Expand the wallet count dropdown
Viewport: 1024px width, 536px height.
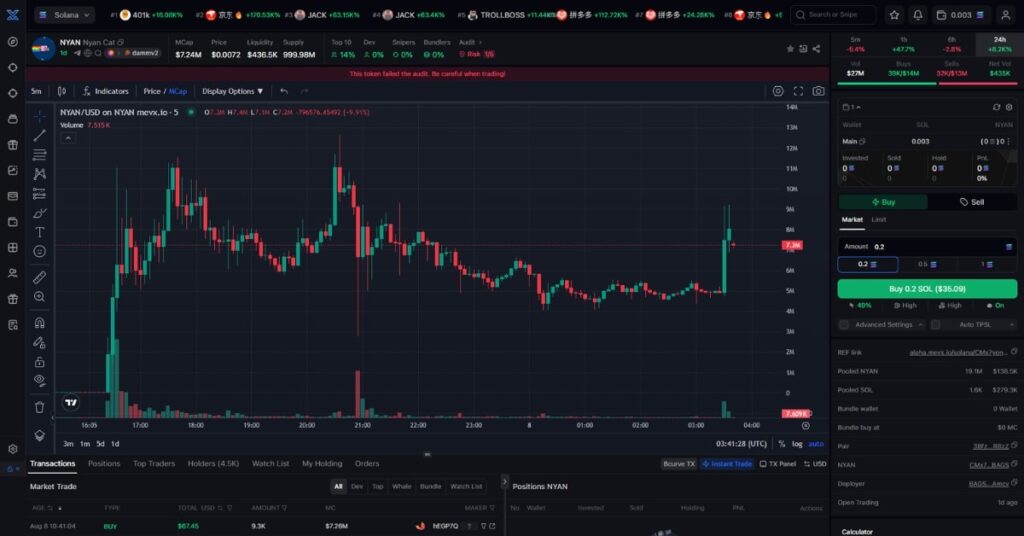point(852,107)
